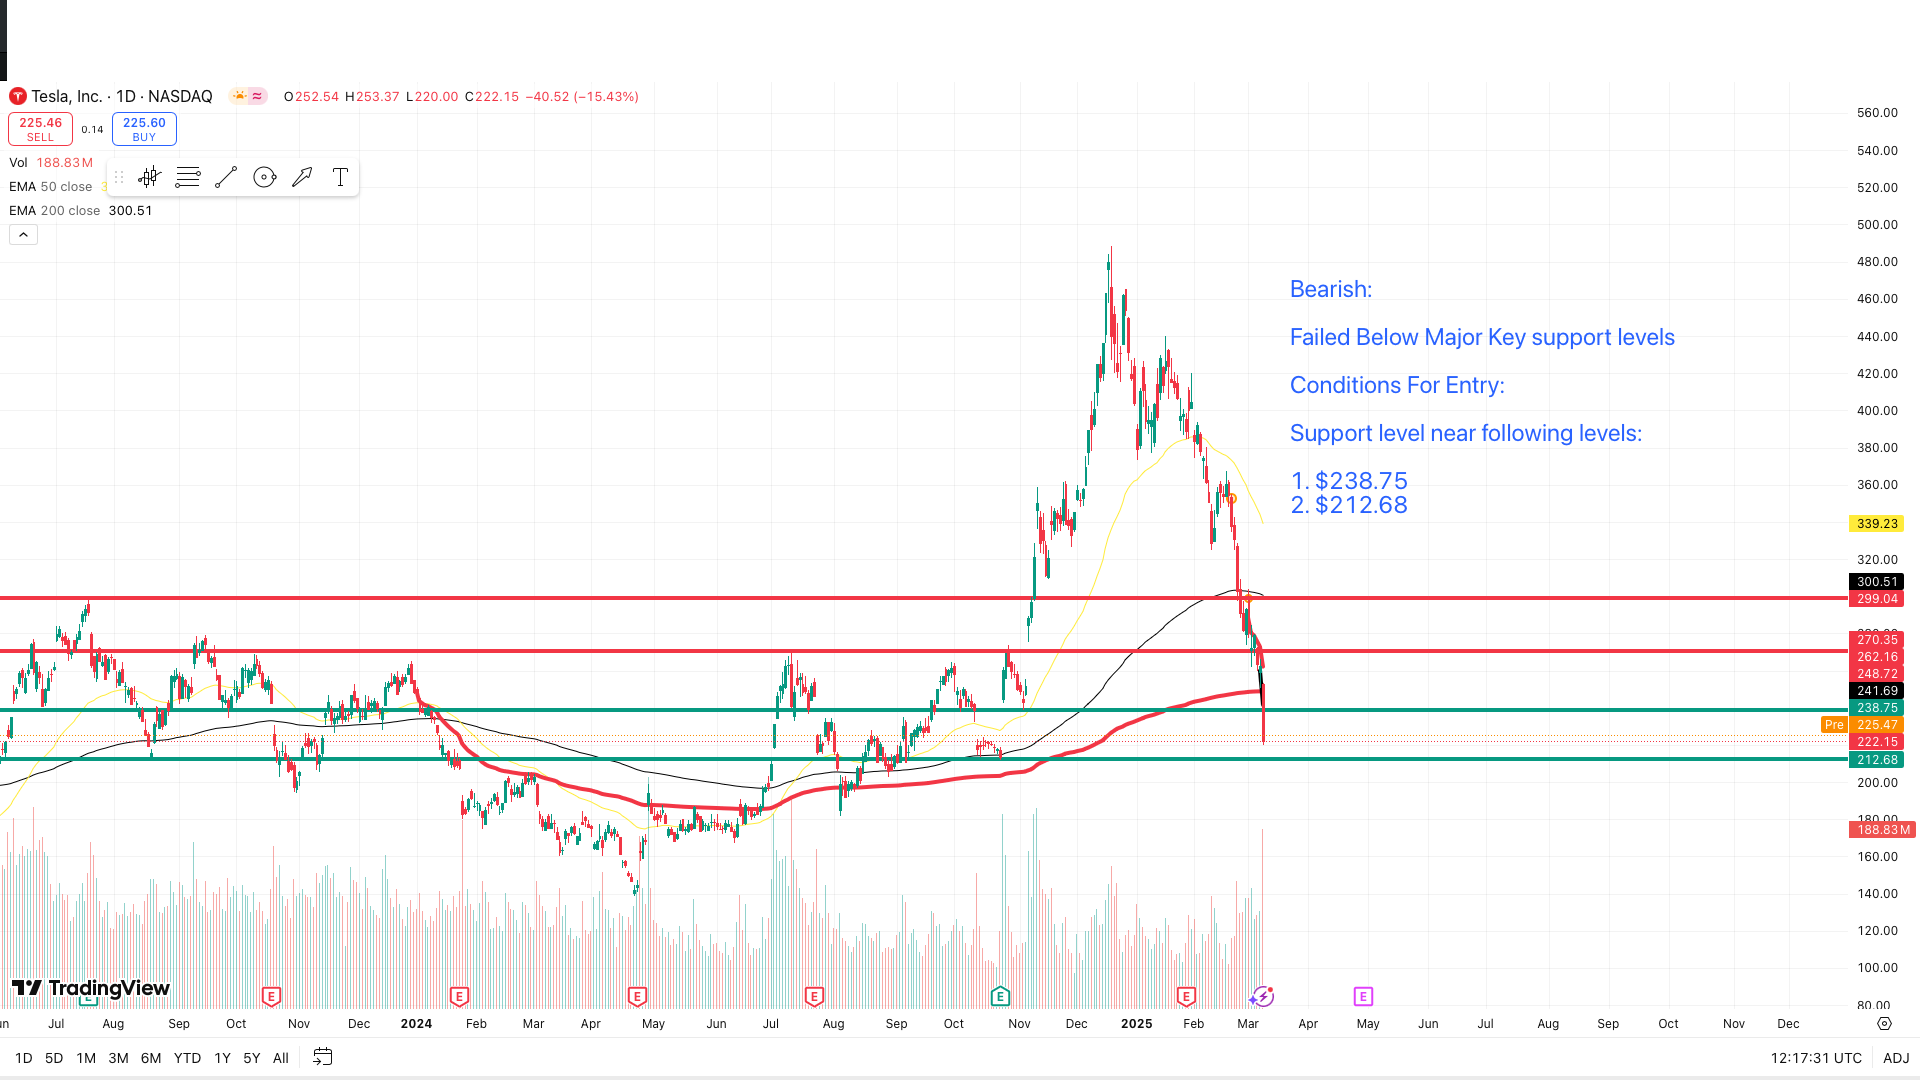Click the red 299.04 price label

click(1876, 599)
